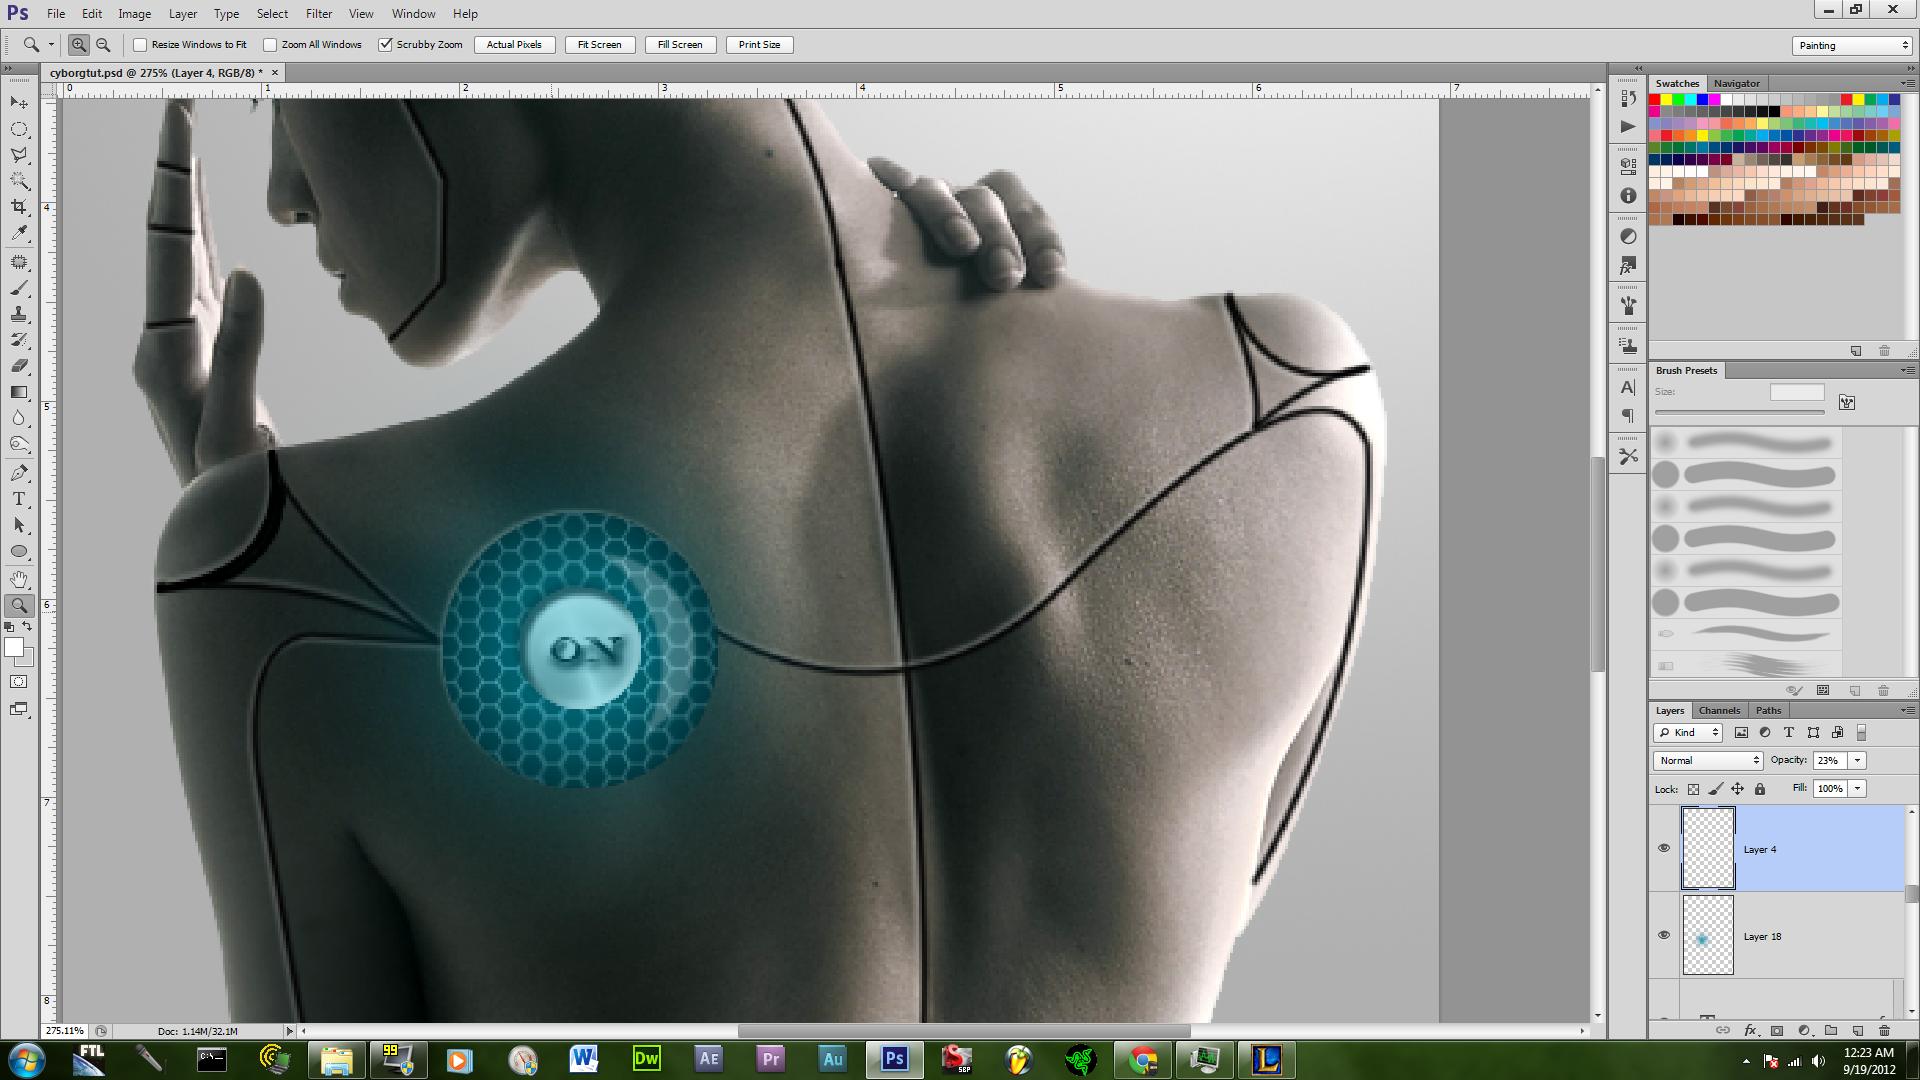Switch to the Paths tab
The height and width of the screenshot is (1080, 1920).
click(1768, 710)
